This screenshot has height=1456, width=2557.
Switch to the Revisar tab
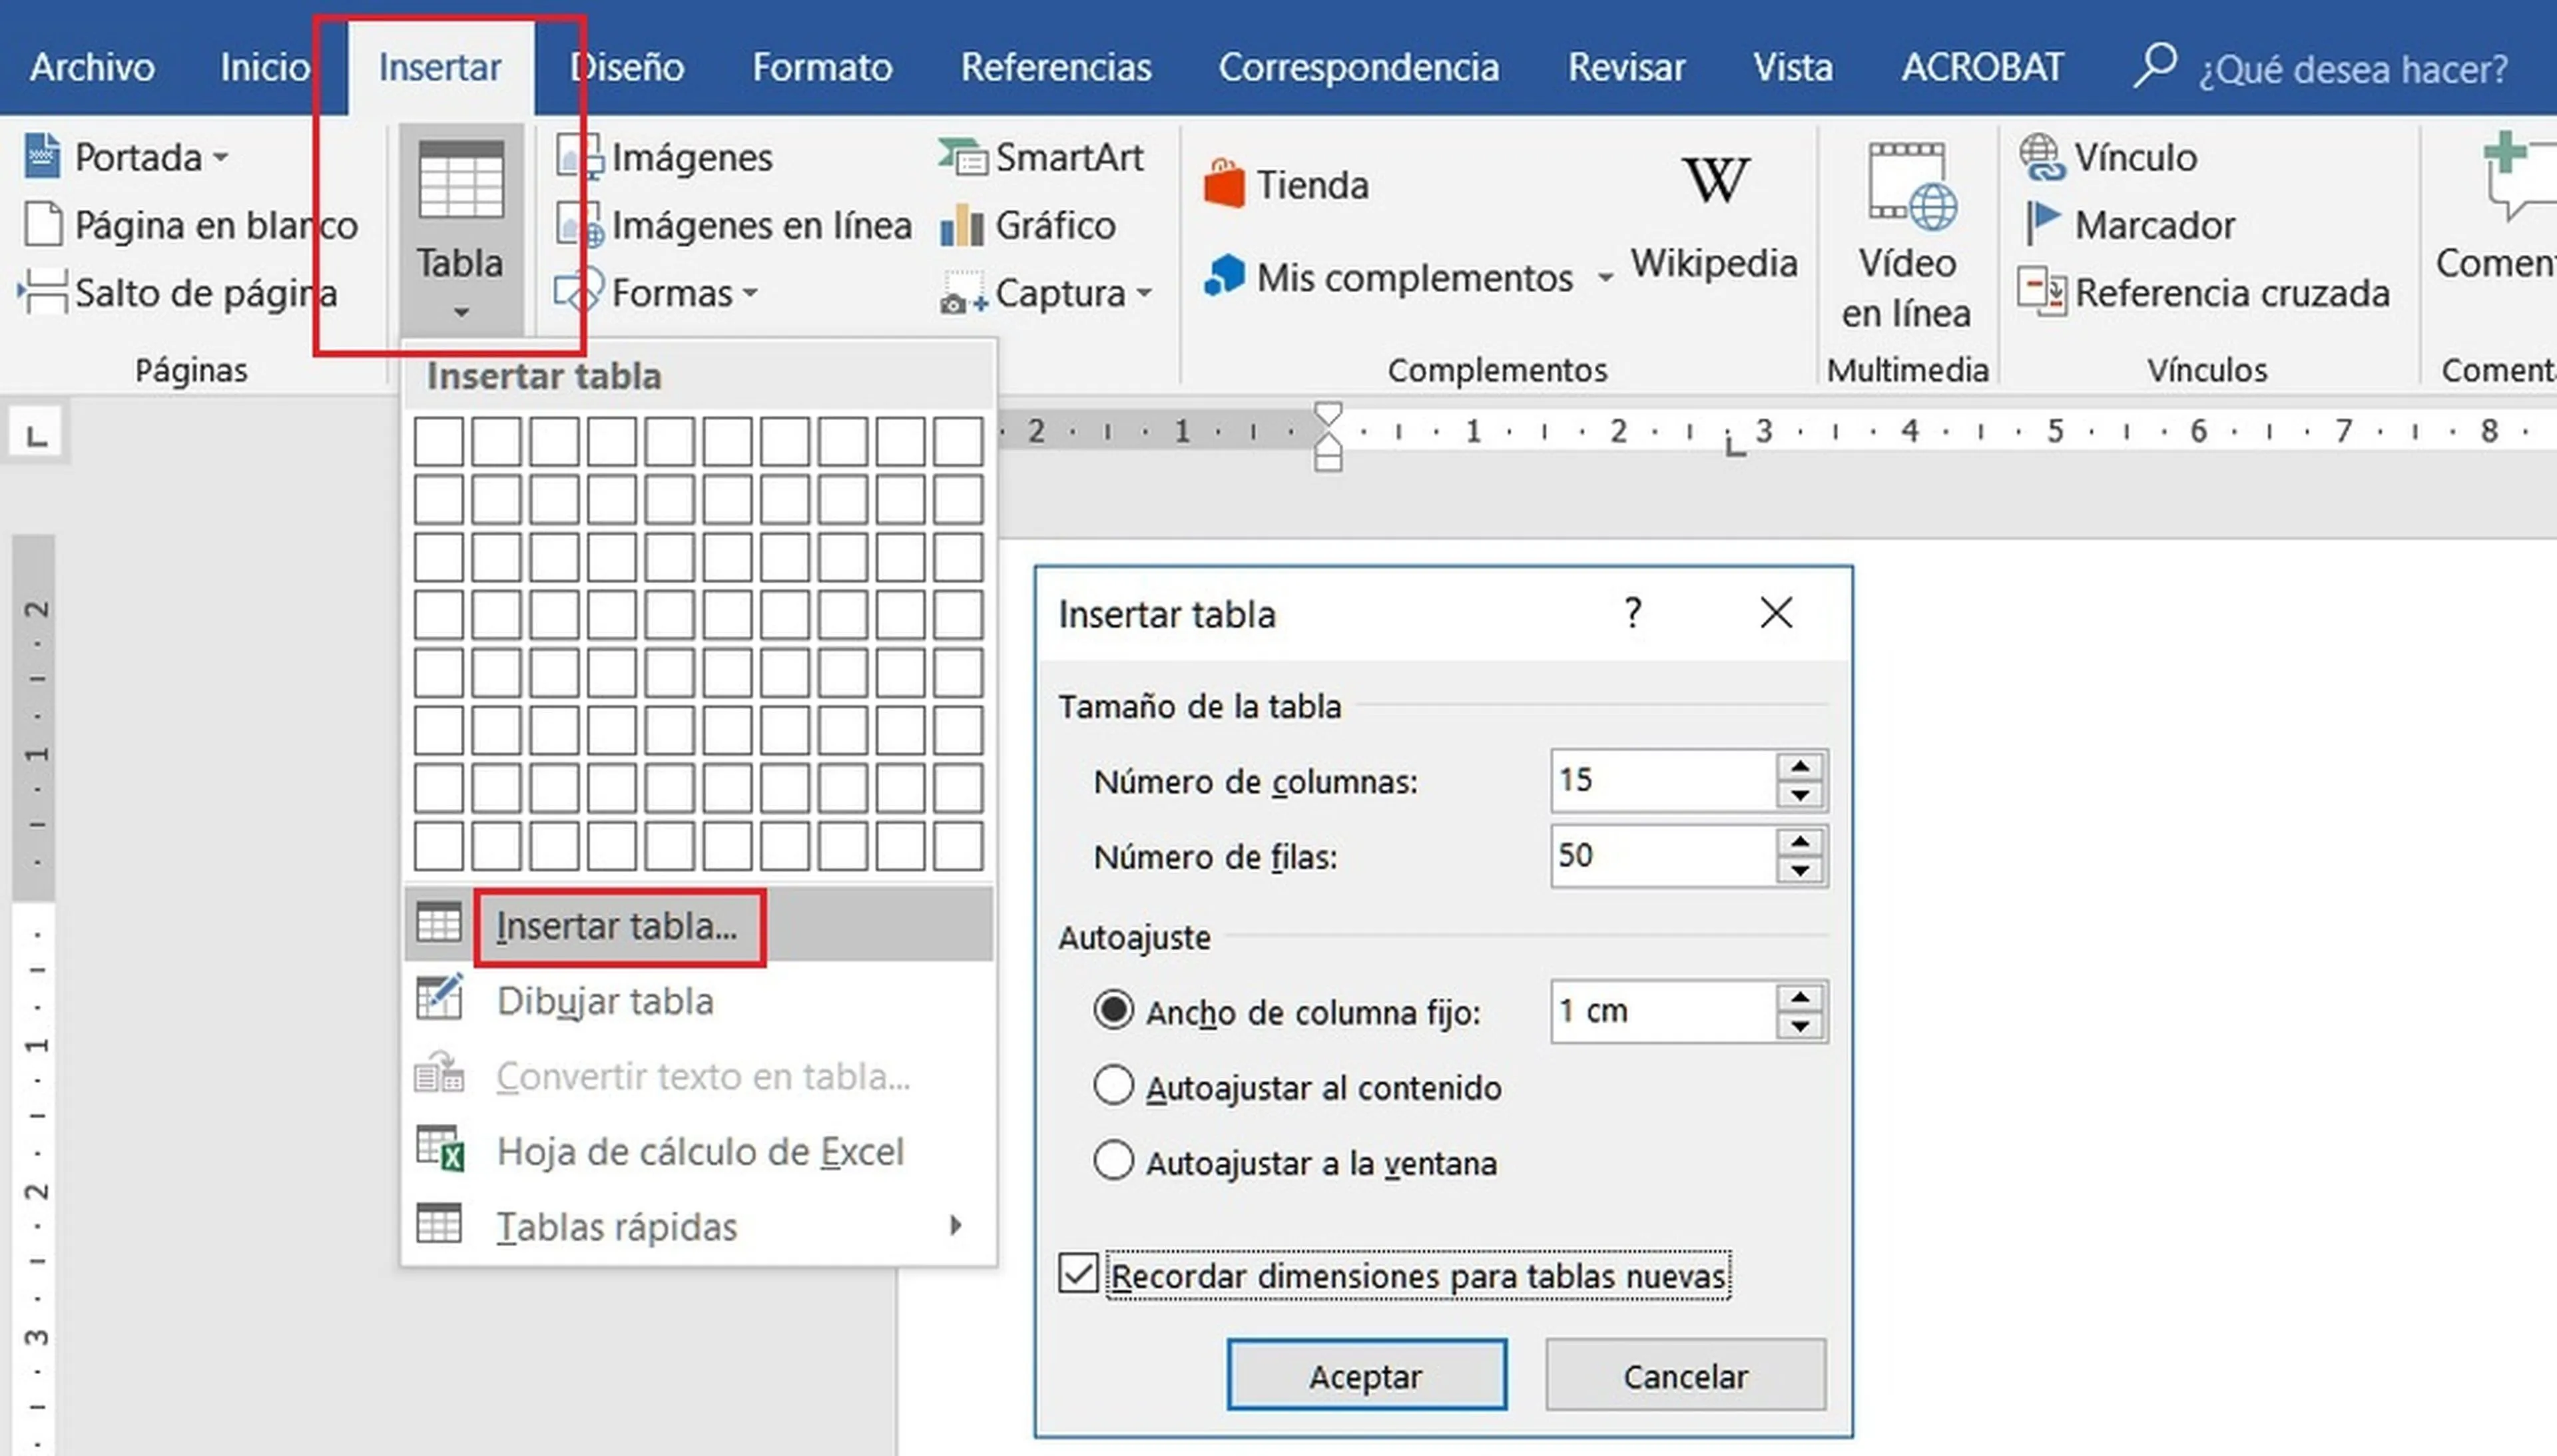coord(1626,67)
